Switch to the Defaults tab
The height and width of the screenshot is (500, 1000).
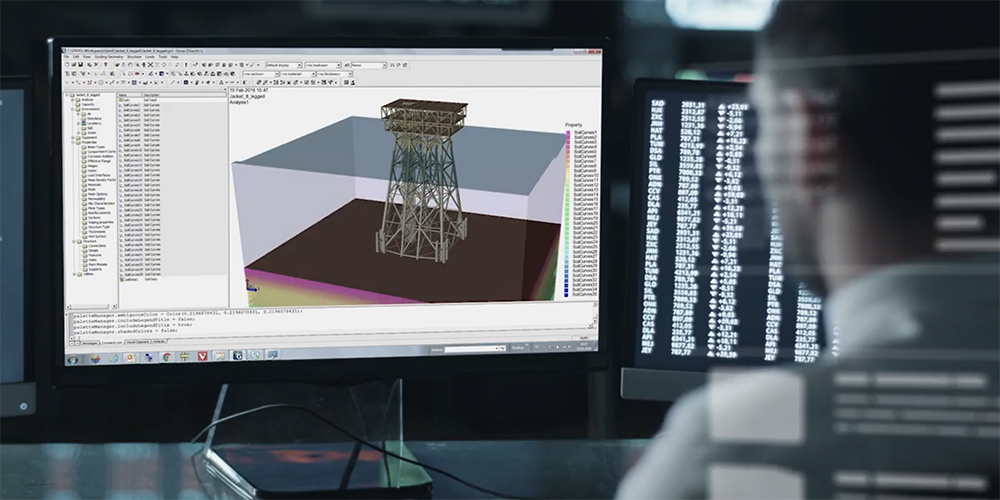pyautogui.click(x=159, y=342)
